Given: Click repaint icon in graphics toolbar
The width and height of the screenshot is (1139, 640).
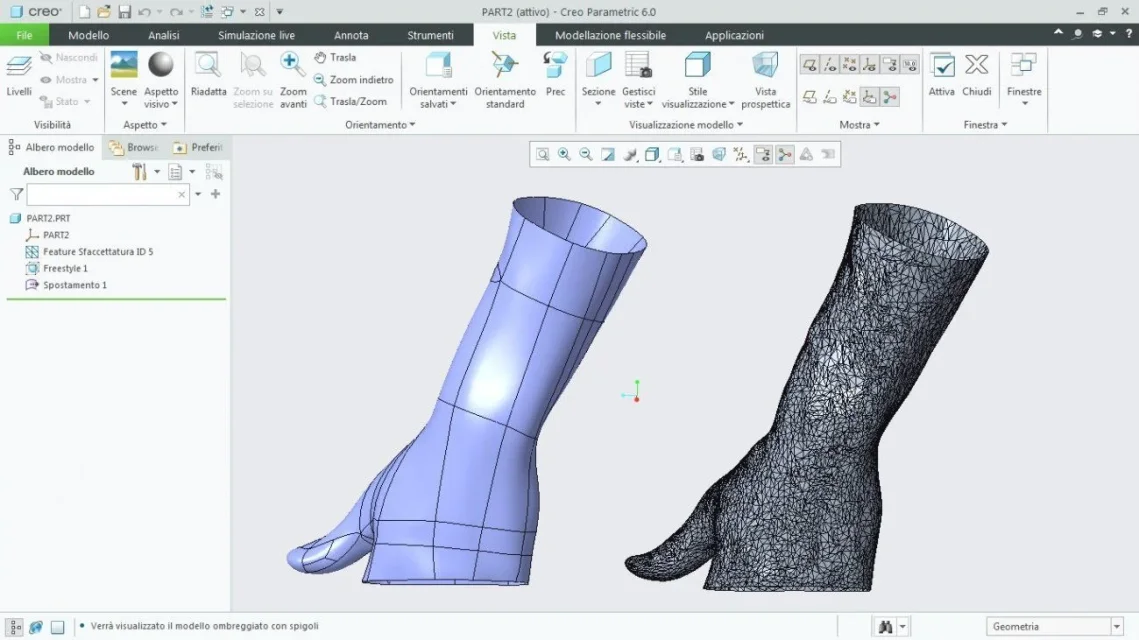Looking at the screenshot, I should 607,154.
